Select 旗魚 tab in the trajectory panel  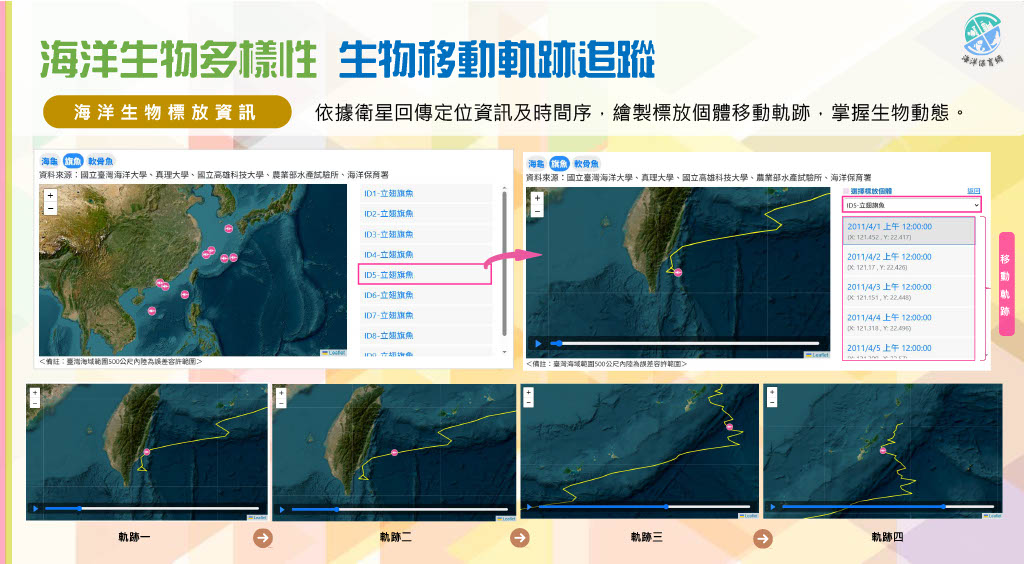pos(560,164)
